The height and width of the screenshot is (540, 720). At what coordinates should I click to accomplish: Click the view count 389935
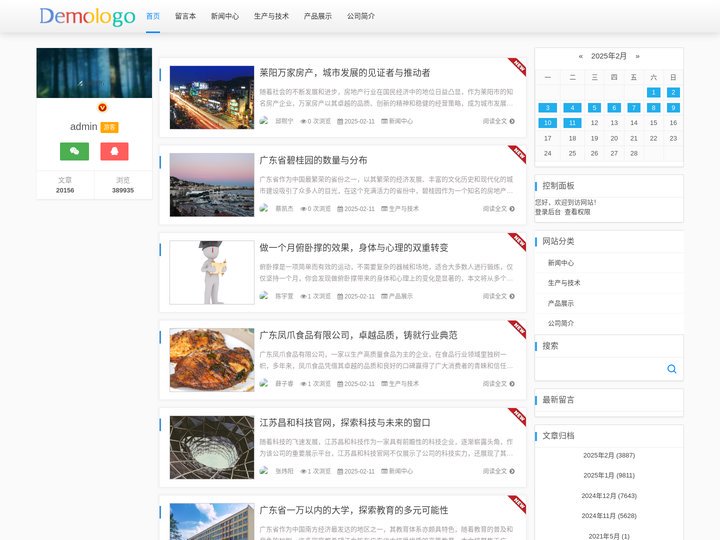[123, 190]
